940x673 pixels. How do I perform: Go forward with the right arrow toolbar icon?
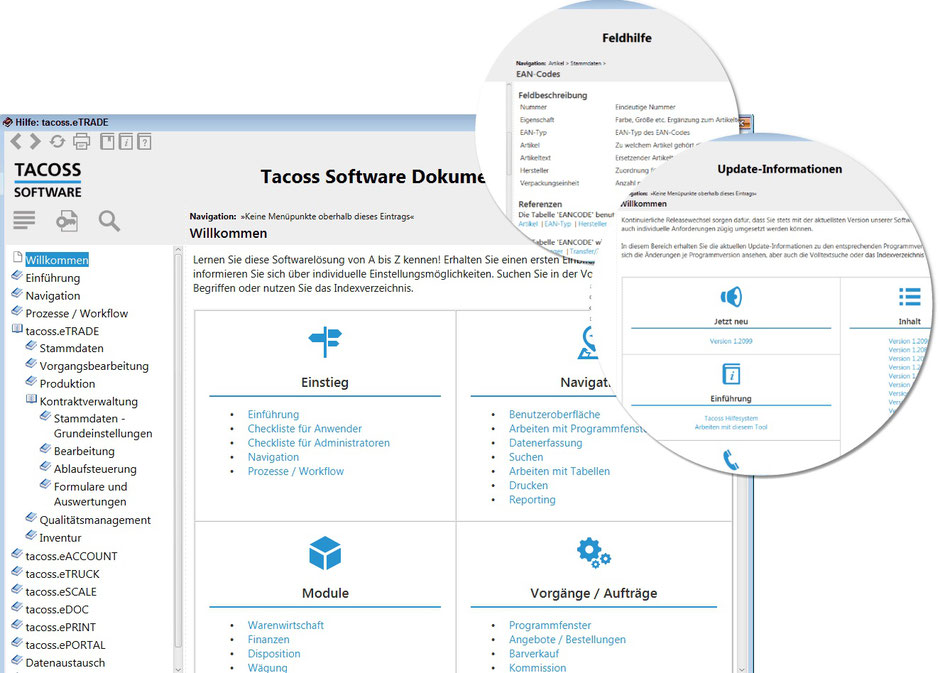(x=35, y=142)
